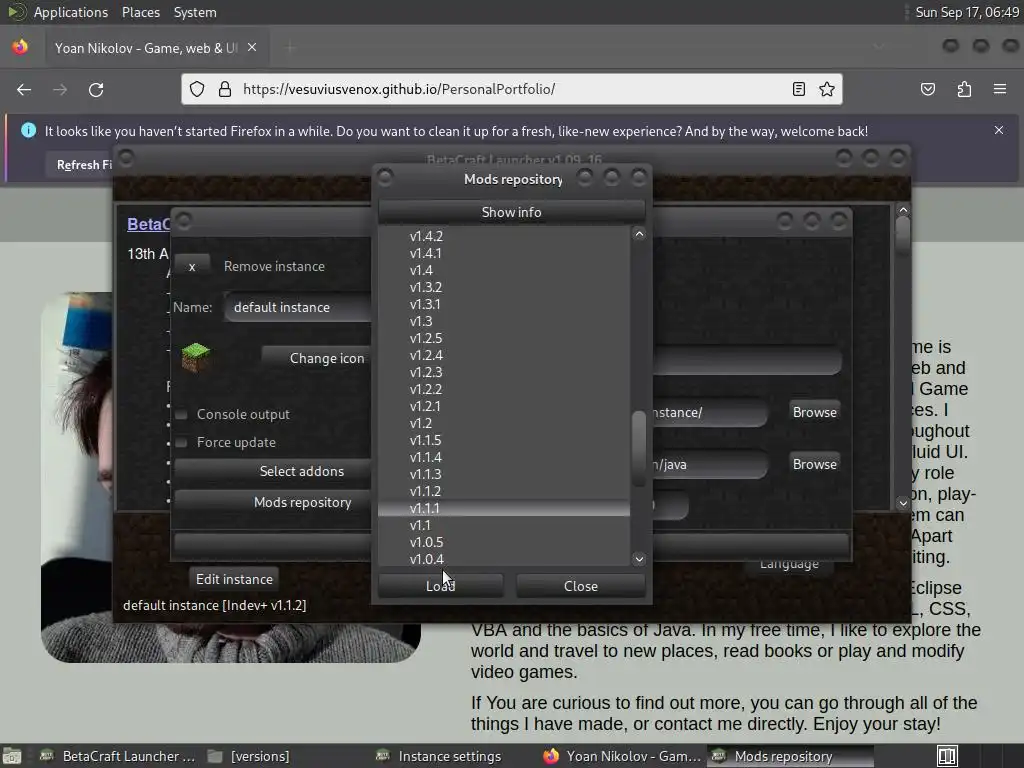Select version v1.2 in the list
Image resolution: width=1024 pixels, height=768 pixels.
(x=504, y=423)
